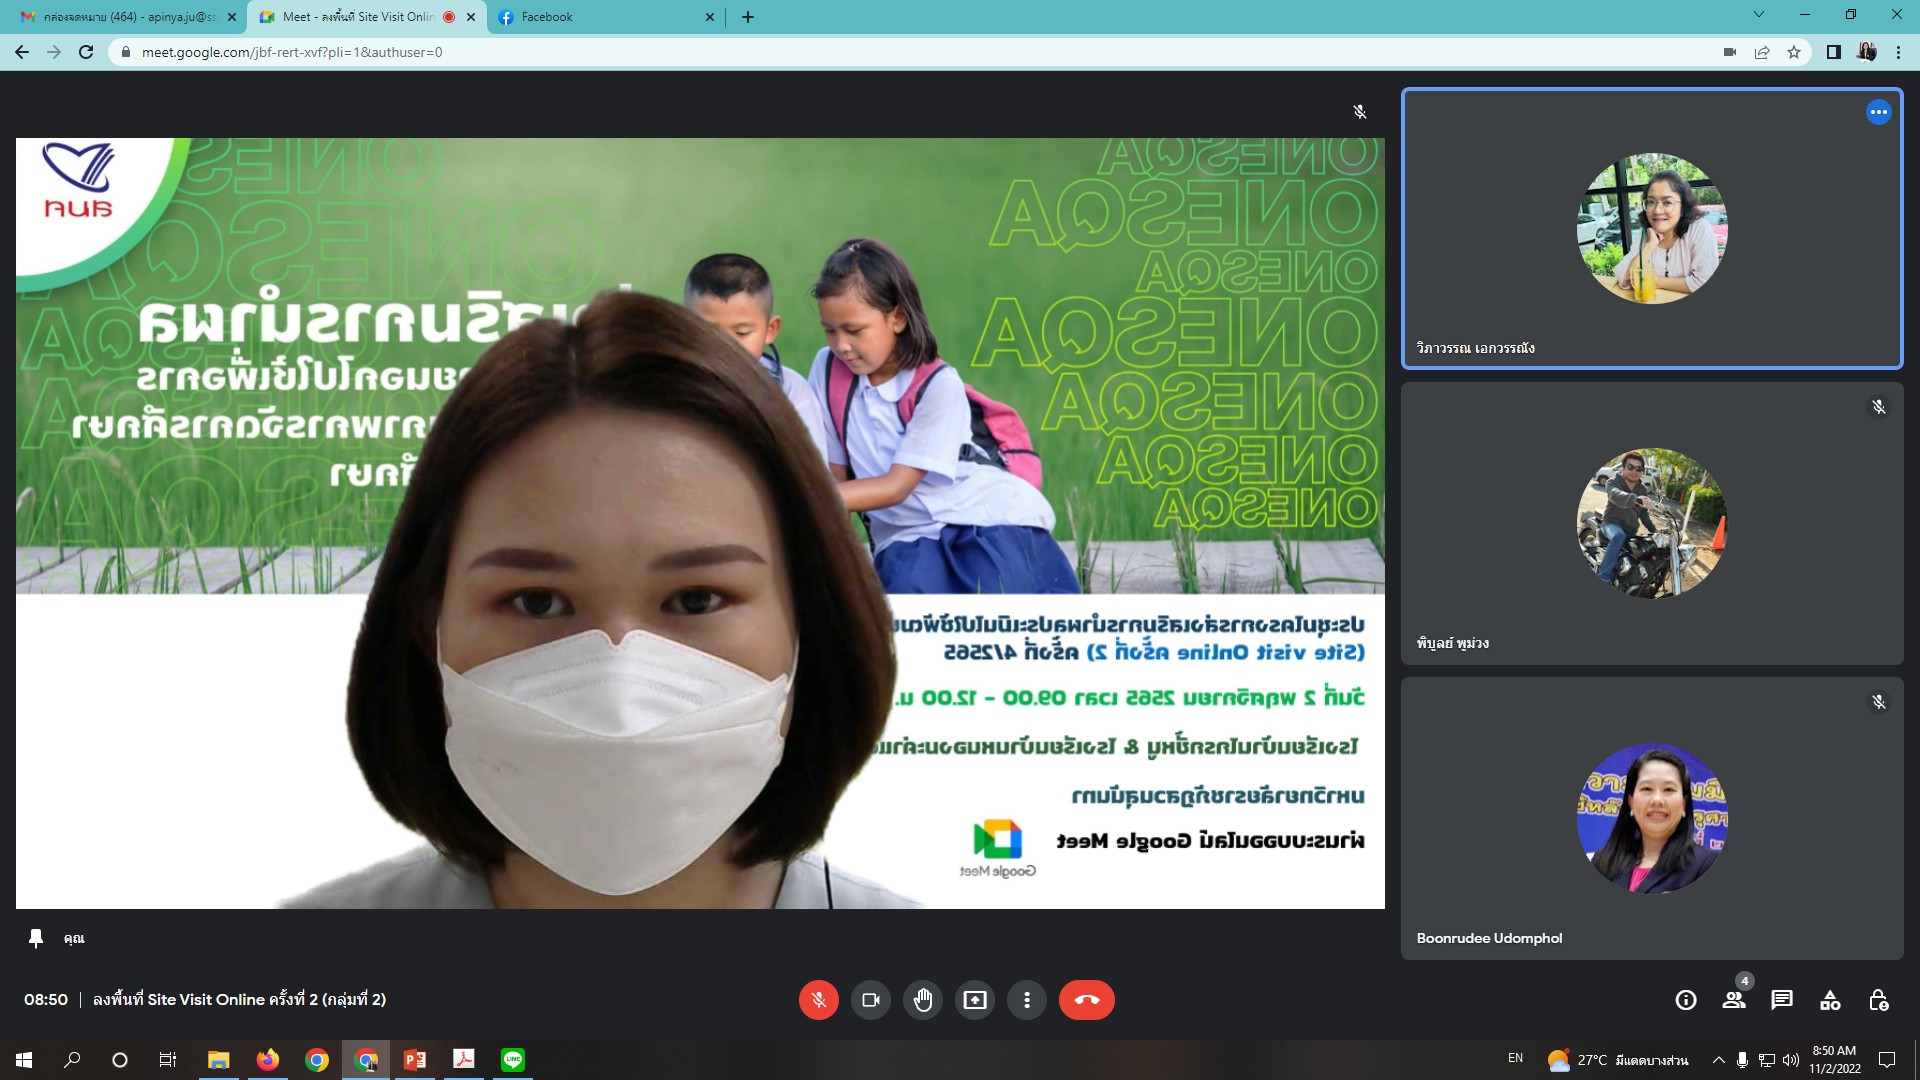This screenshot has width=1920, height=1080.
Task: Open the host controls lock icon
Action: point(1878,1000)
